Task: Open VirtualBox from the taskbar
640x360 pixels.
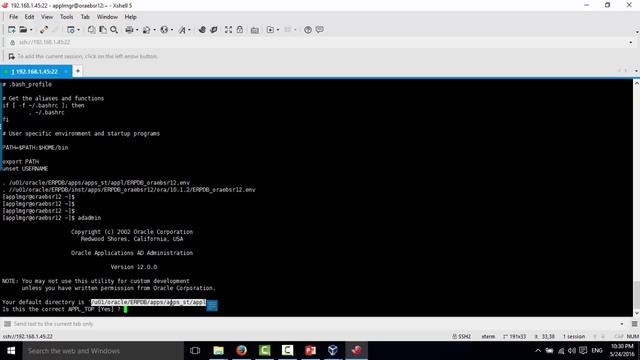Action: coord(333,351)
